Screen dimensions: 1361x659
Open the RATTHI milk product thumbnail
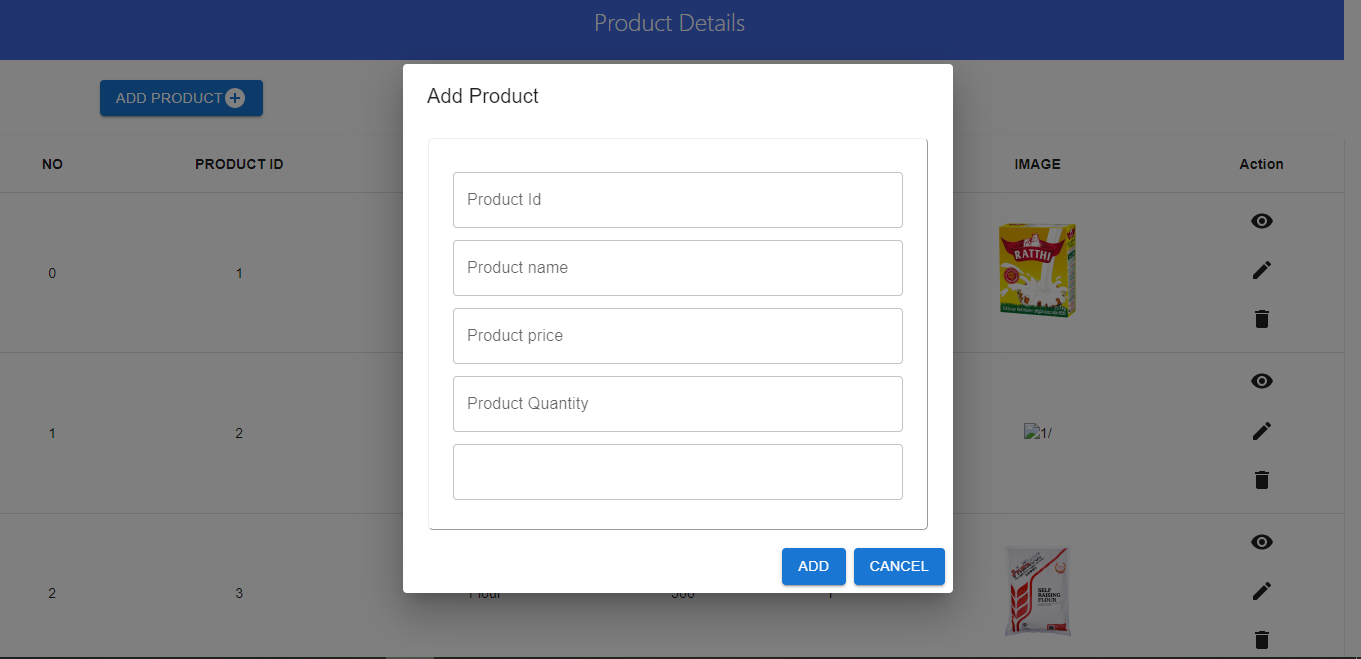1037,270
